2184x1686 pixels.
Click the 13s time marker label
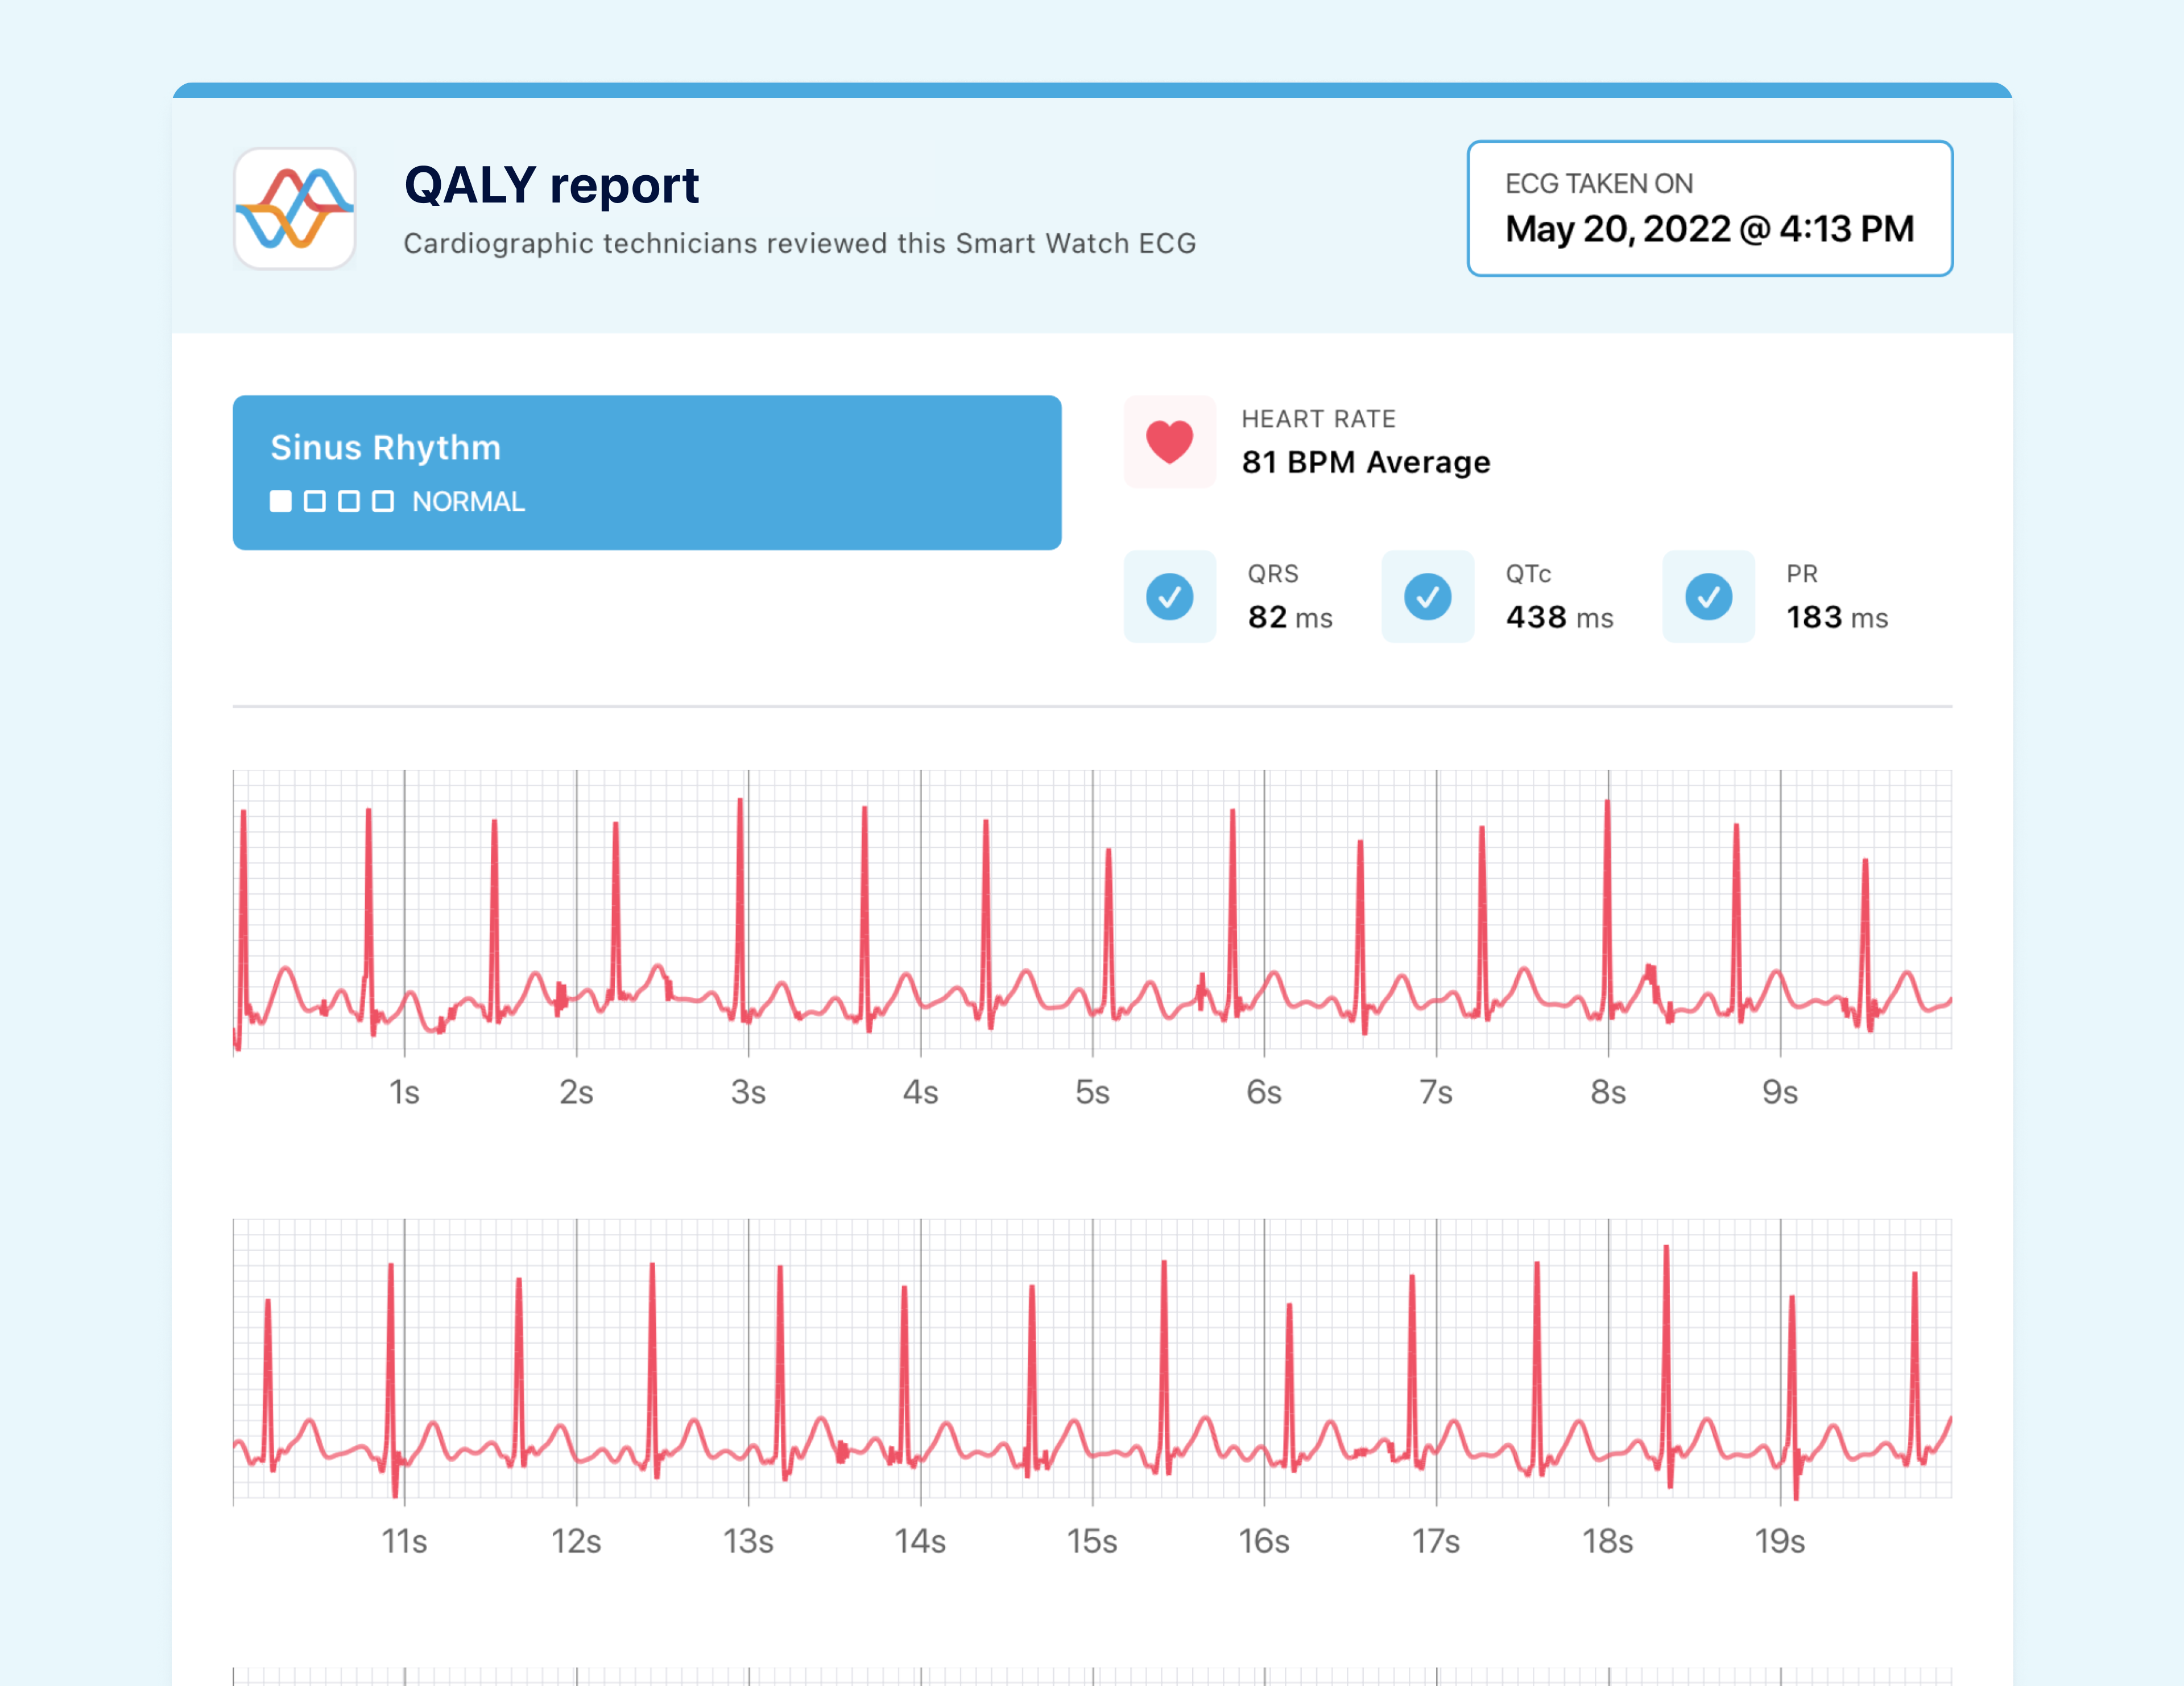tap(748, 1541)
